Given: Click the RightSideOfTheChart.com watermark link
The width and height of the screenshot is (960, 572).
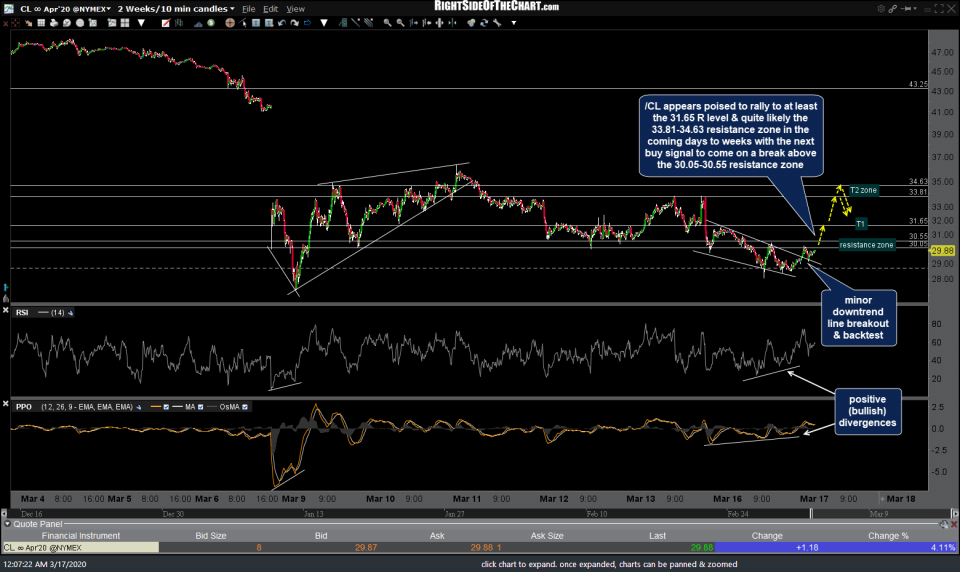Looking at the screenshot, I should [x=497, y=6].
